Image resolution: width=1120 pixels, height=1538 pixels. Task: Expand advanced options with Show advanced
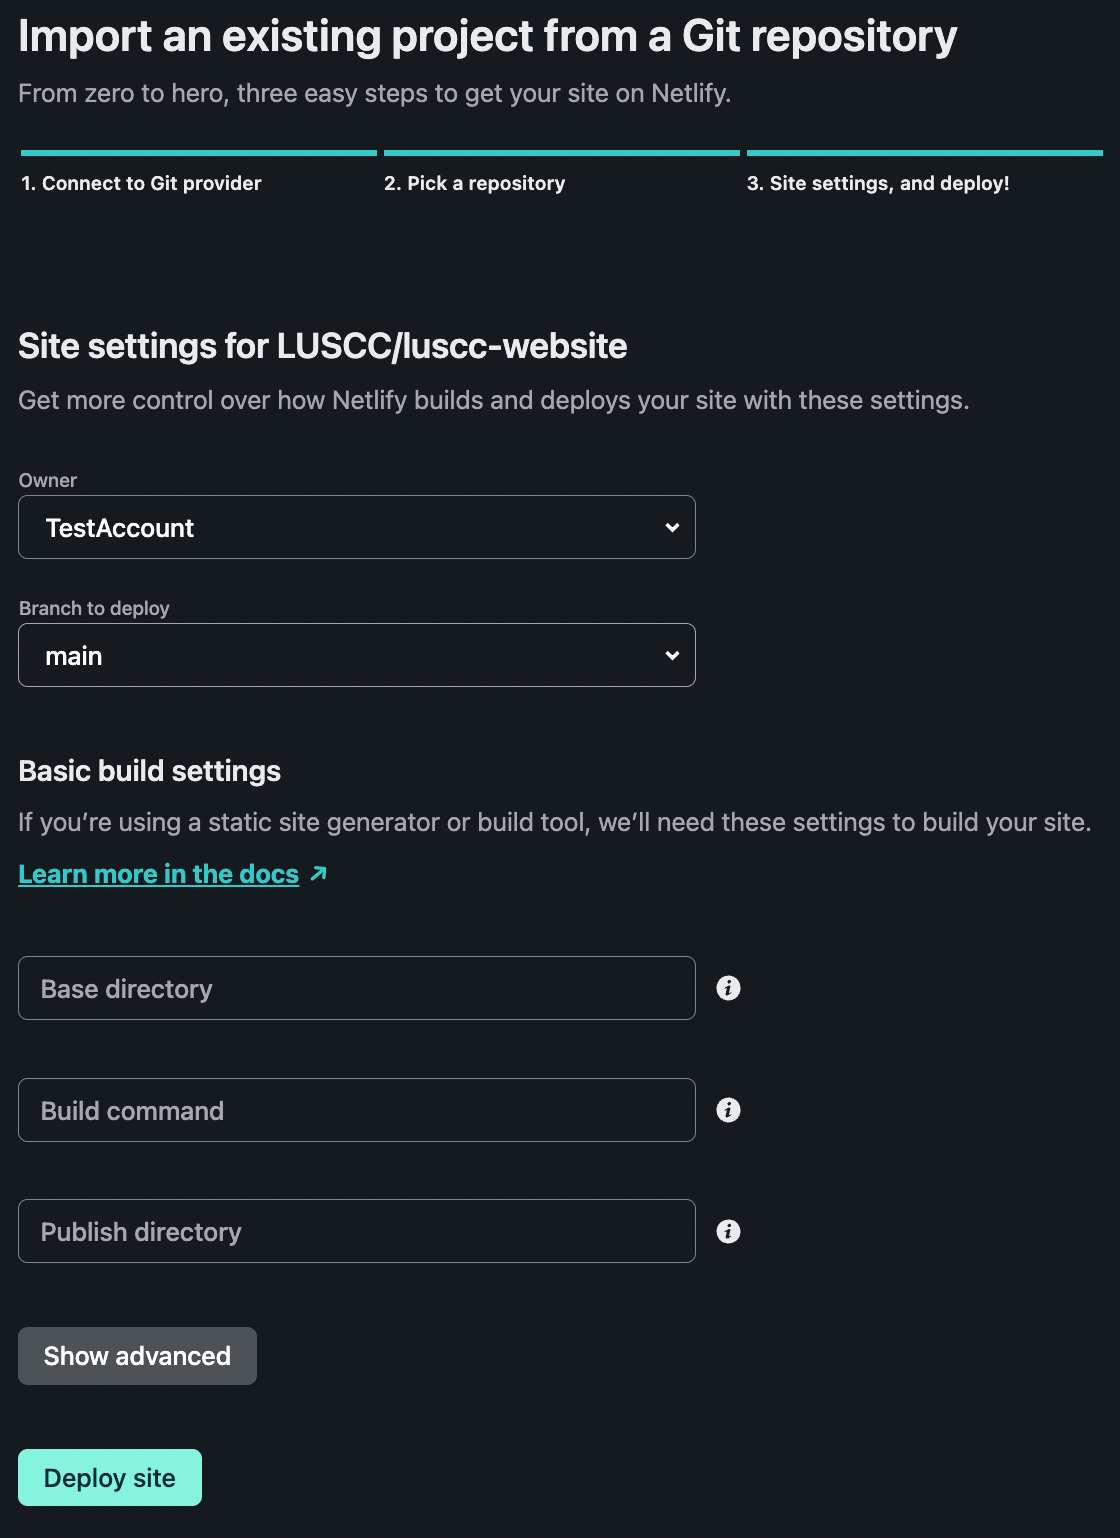click(137, 1356)
